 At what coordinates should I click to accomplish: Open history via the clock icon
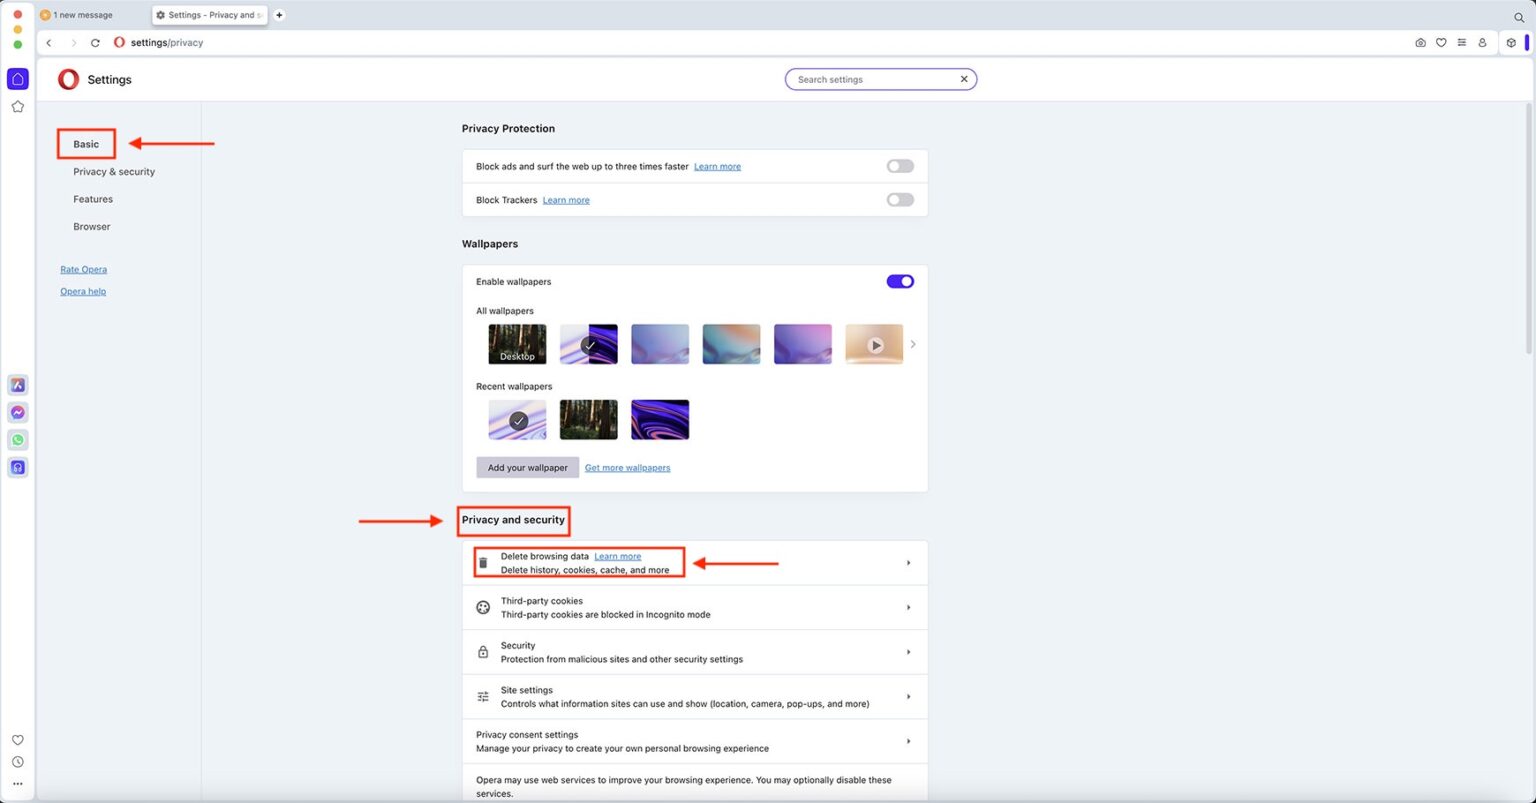[17, 761]
